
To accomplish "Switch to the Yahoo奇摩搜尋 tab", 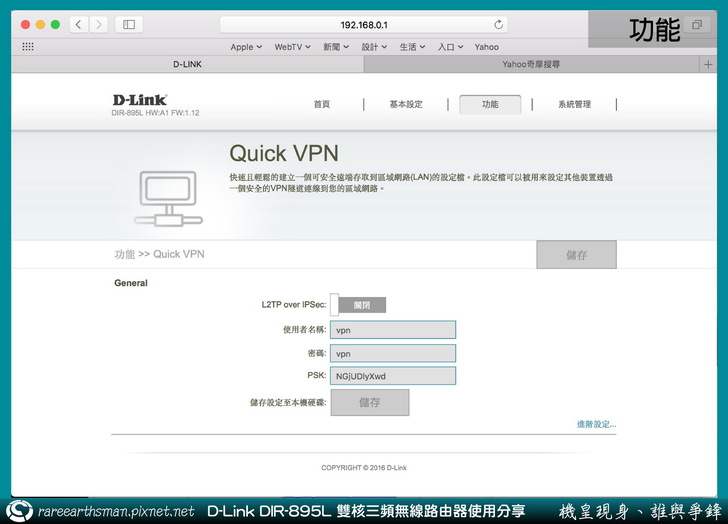I will [531, 65].
